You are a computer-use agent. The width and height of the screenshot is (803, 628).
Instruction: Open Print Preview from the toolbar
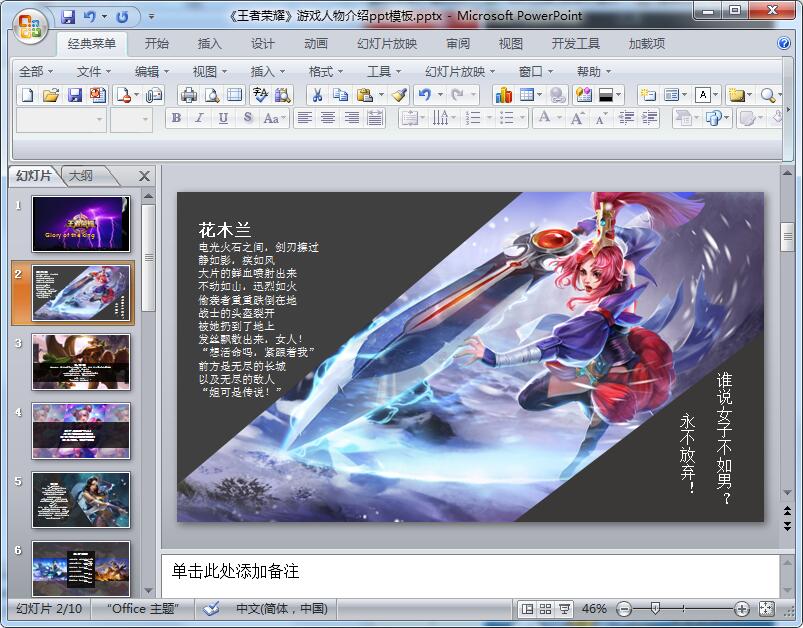pos(212,95)
